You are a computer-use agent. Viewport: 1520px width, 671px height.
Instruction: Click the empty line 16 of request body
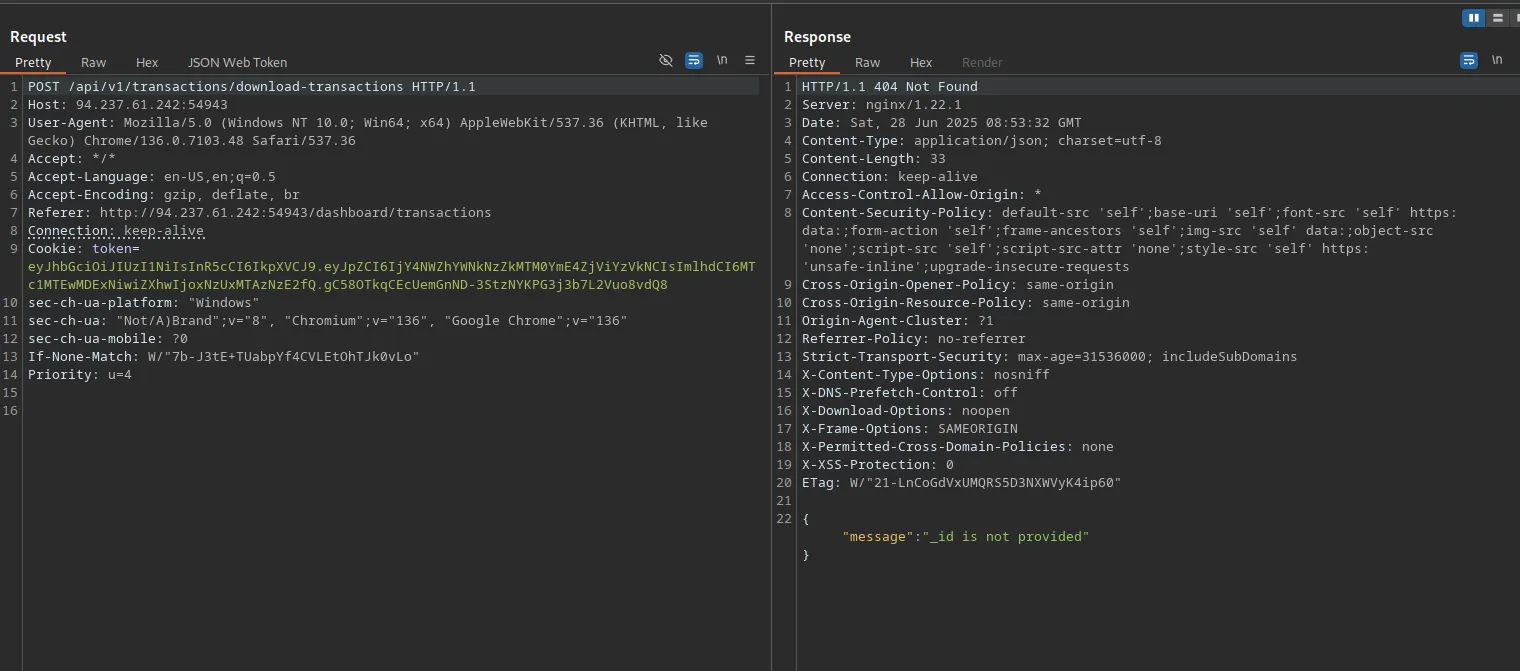390,411
